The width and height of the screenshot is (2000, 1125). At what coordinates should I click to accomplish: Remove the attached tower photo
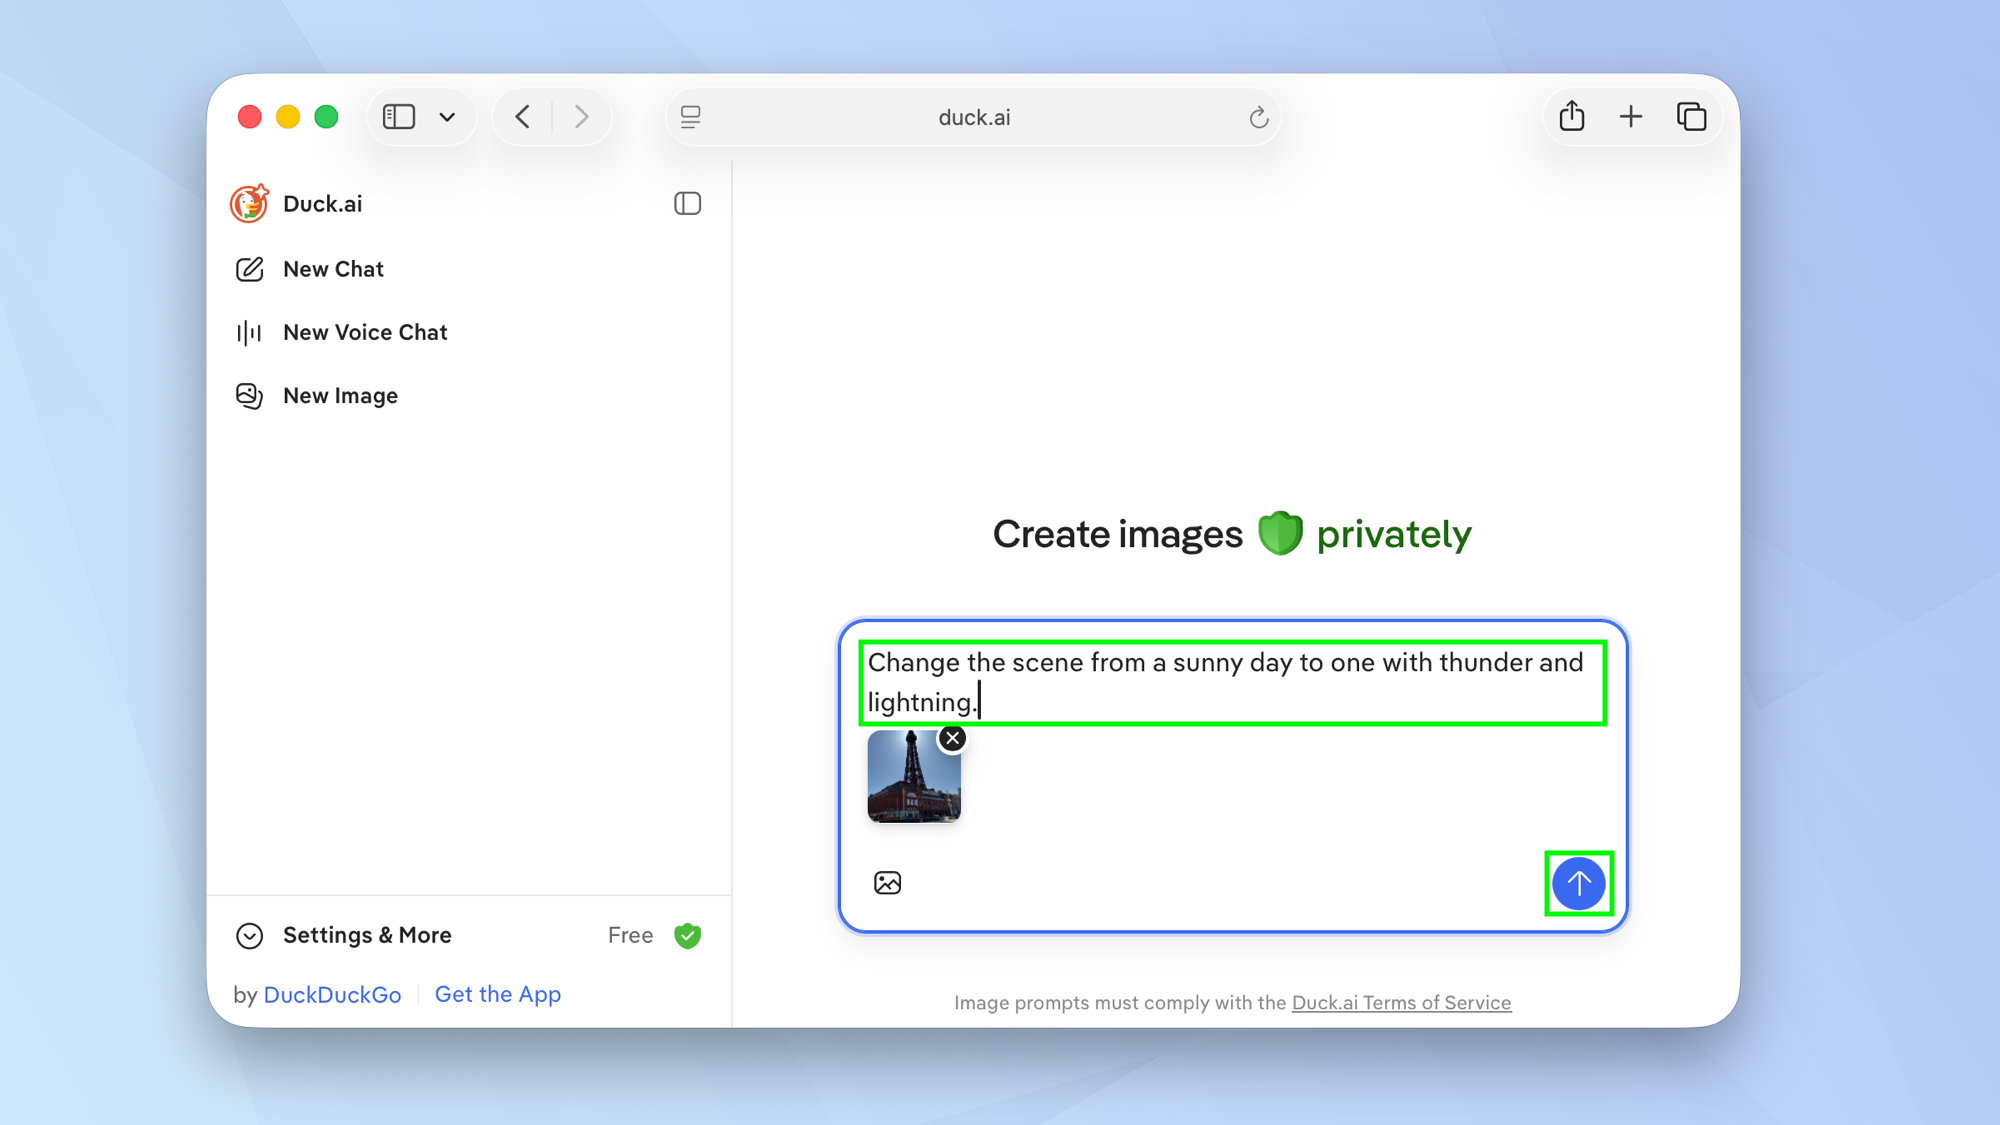(x=951, y=738)
